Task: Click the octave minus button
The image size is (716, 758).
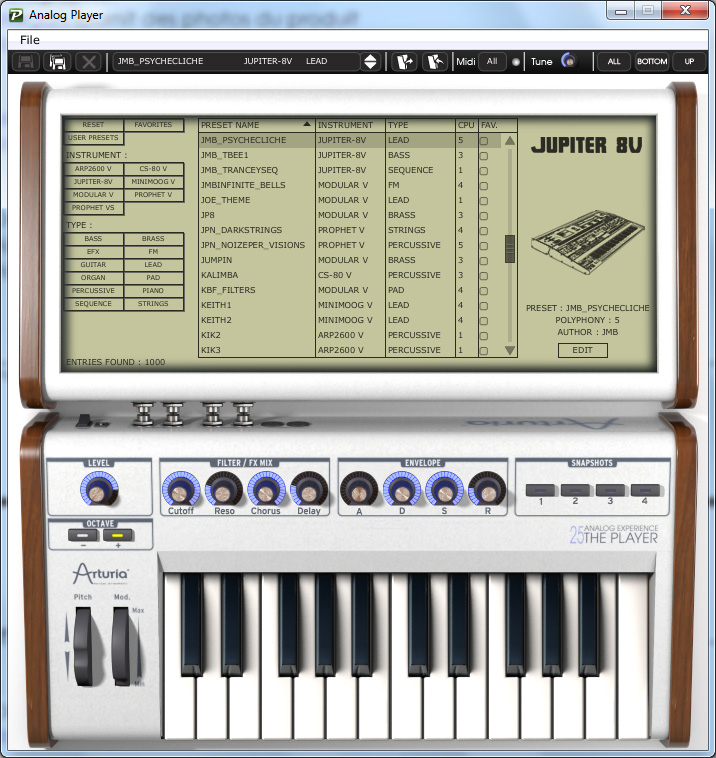Action: [83, 536]
